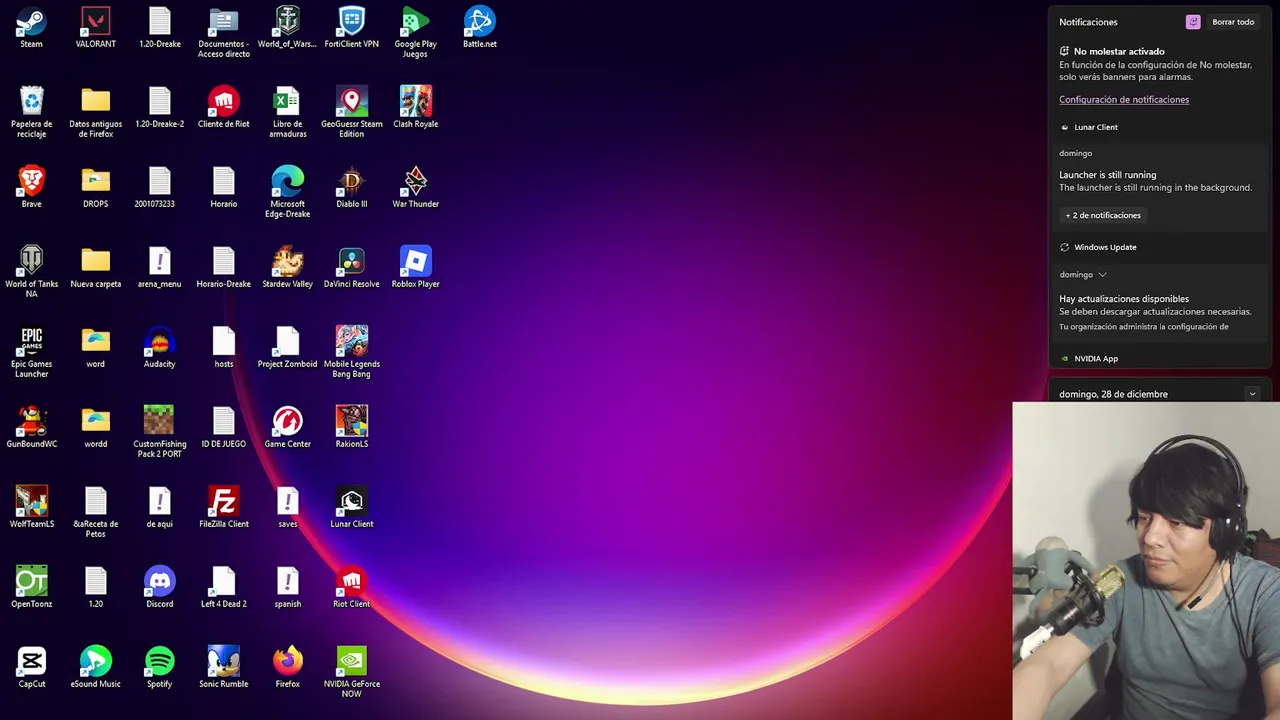
Task: Select the arena_menu file icon
Action: pyautogui.click(x=159, y=268)
